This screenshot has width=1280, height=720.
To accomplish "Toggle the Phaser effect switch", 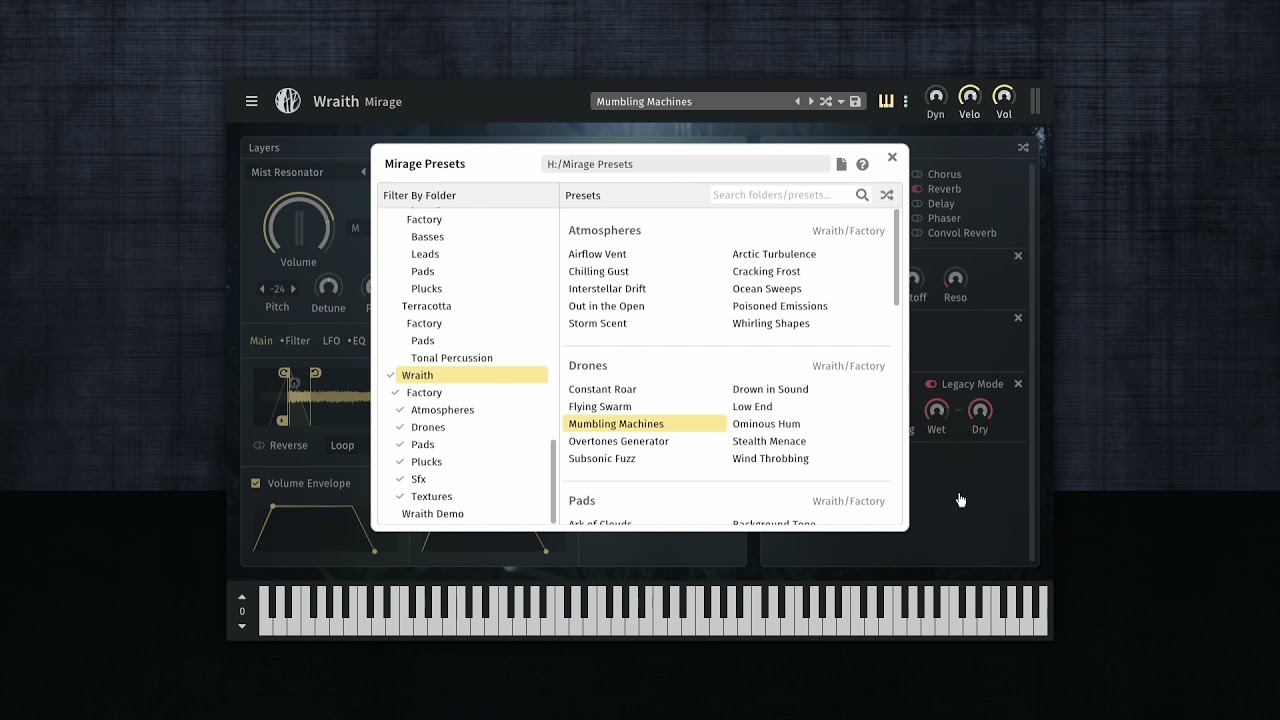I will tap(917, 218).
